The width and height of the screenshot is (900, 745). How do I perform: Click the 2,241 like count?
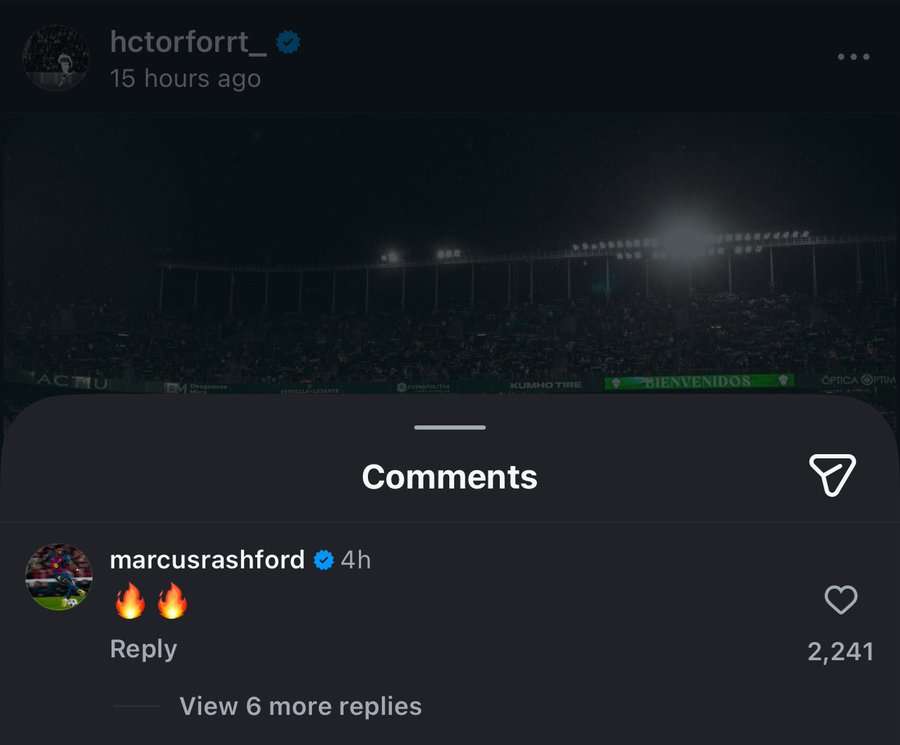coord(841,650)
